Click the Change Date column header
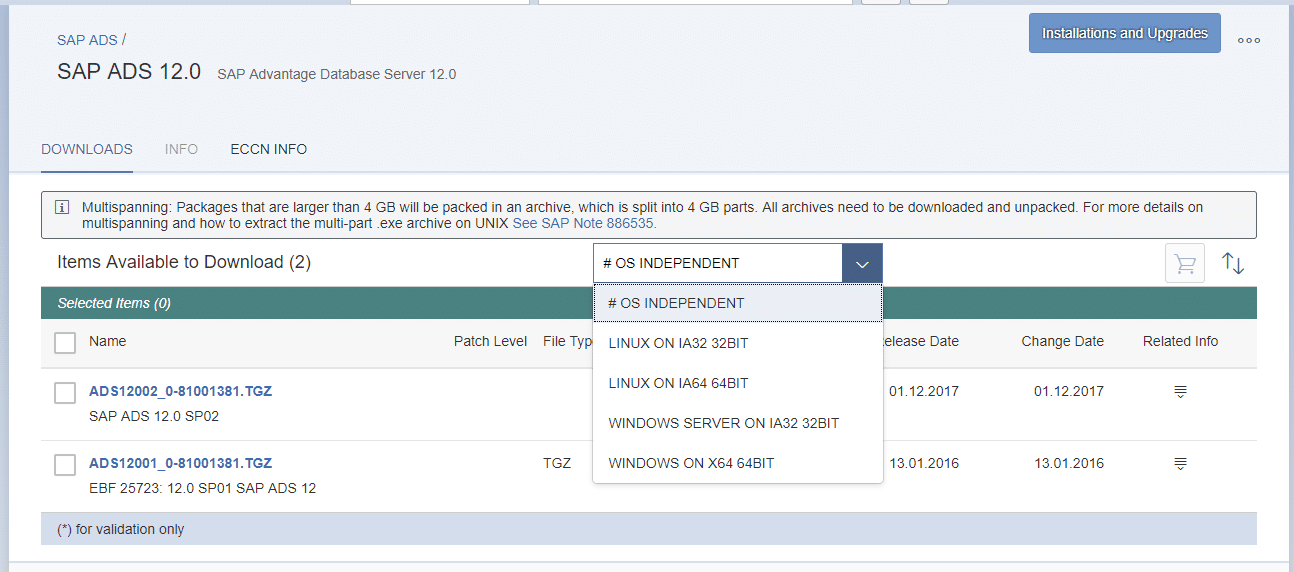 [x=1063, y=341]
